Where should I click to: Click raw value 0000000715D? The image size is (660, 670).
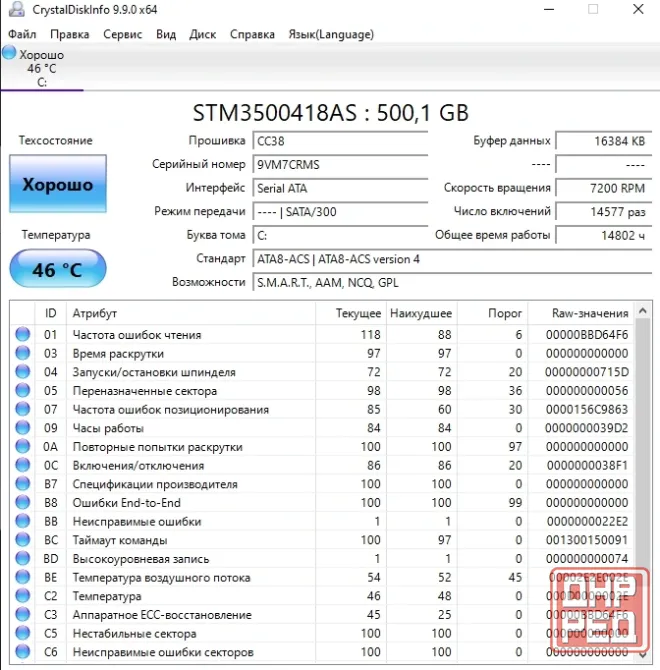coord(587,372)
